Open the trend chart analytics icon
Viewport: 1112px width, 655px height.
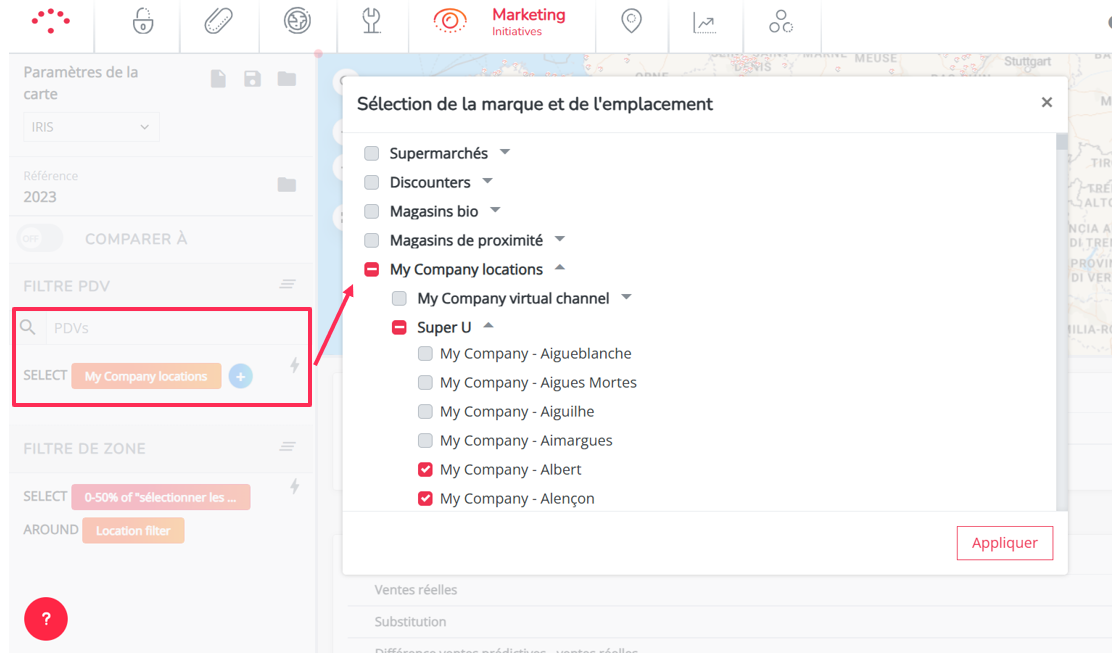704,22
